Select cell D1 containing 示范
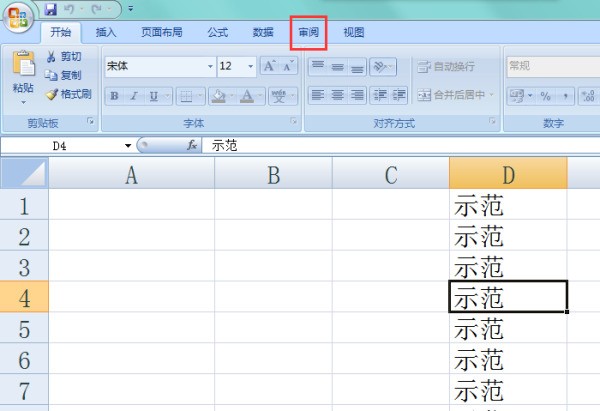Viewport: 600px width, 411px height. pyautogui.click(x=508, y=205)
